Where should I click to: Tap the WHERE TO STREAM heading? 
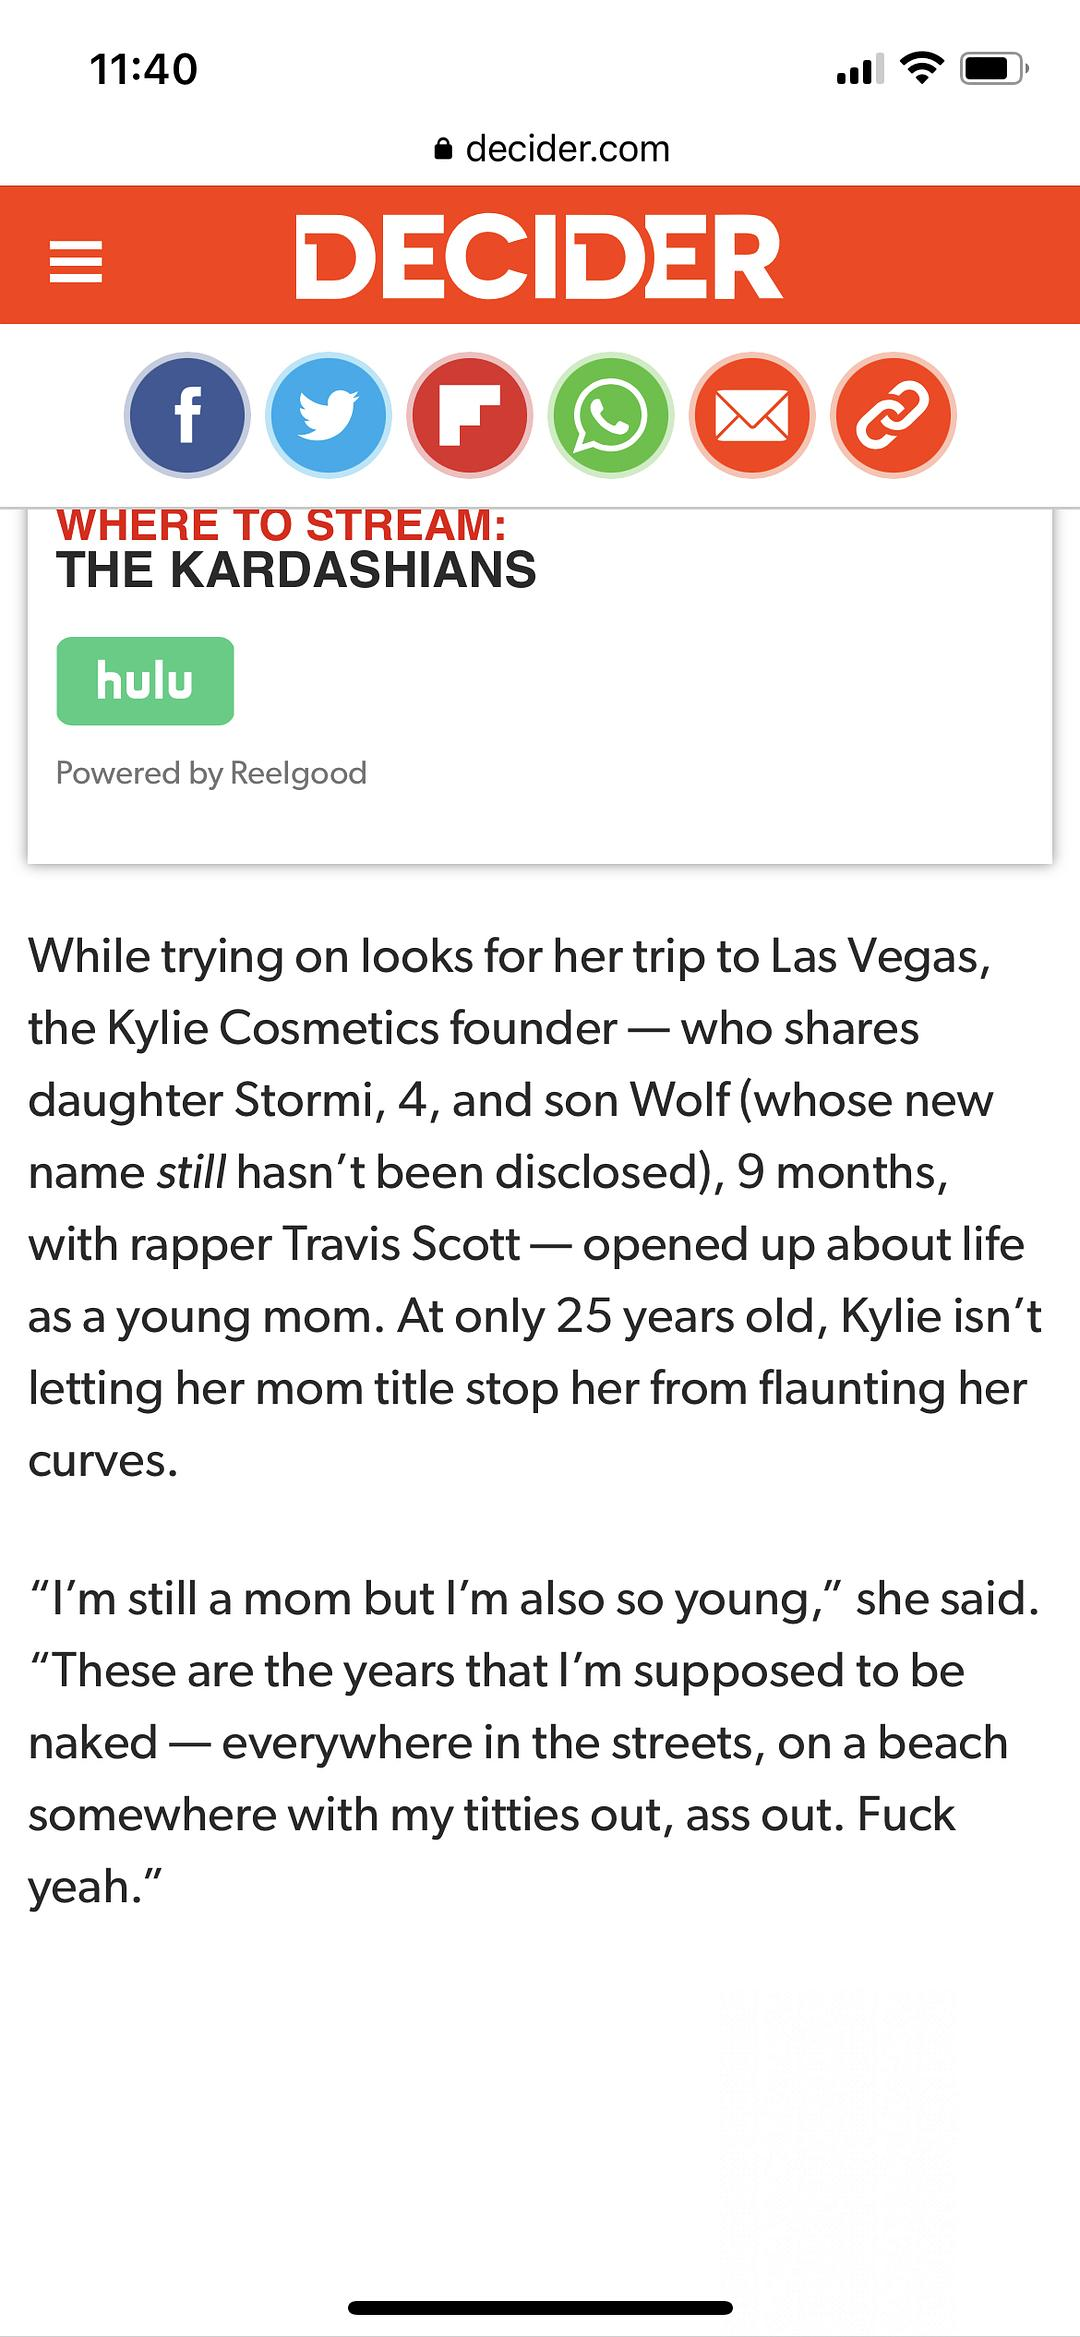coord(281,526)
